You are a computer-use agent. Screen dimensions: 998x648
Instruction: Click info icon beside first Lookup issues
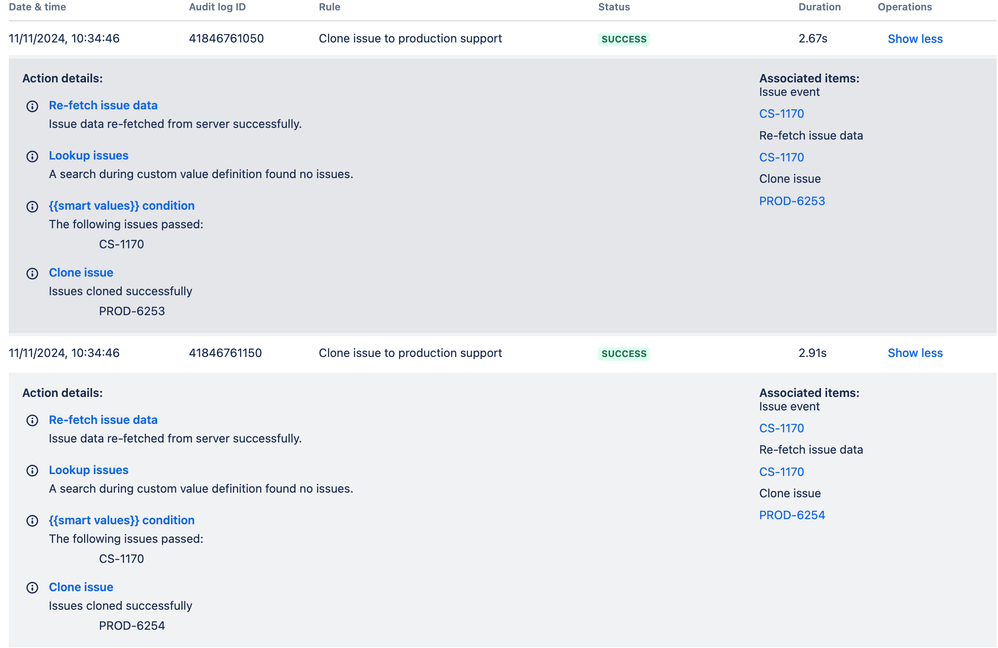(x=32, y=157)
